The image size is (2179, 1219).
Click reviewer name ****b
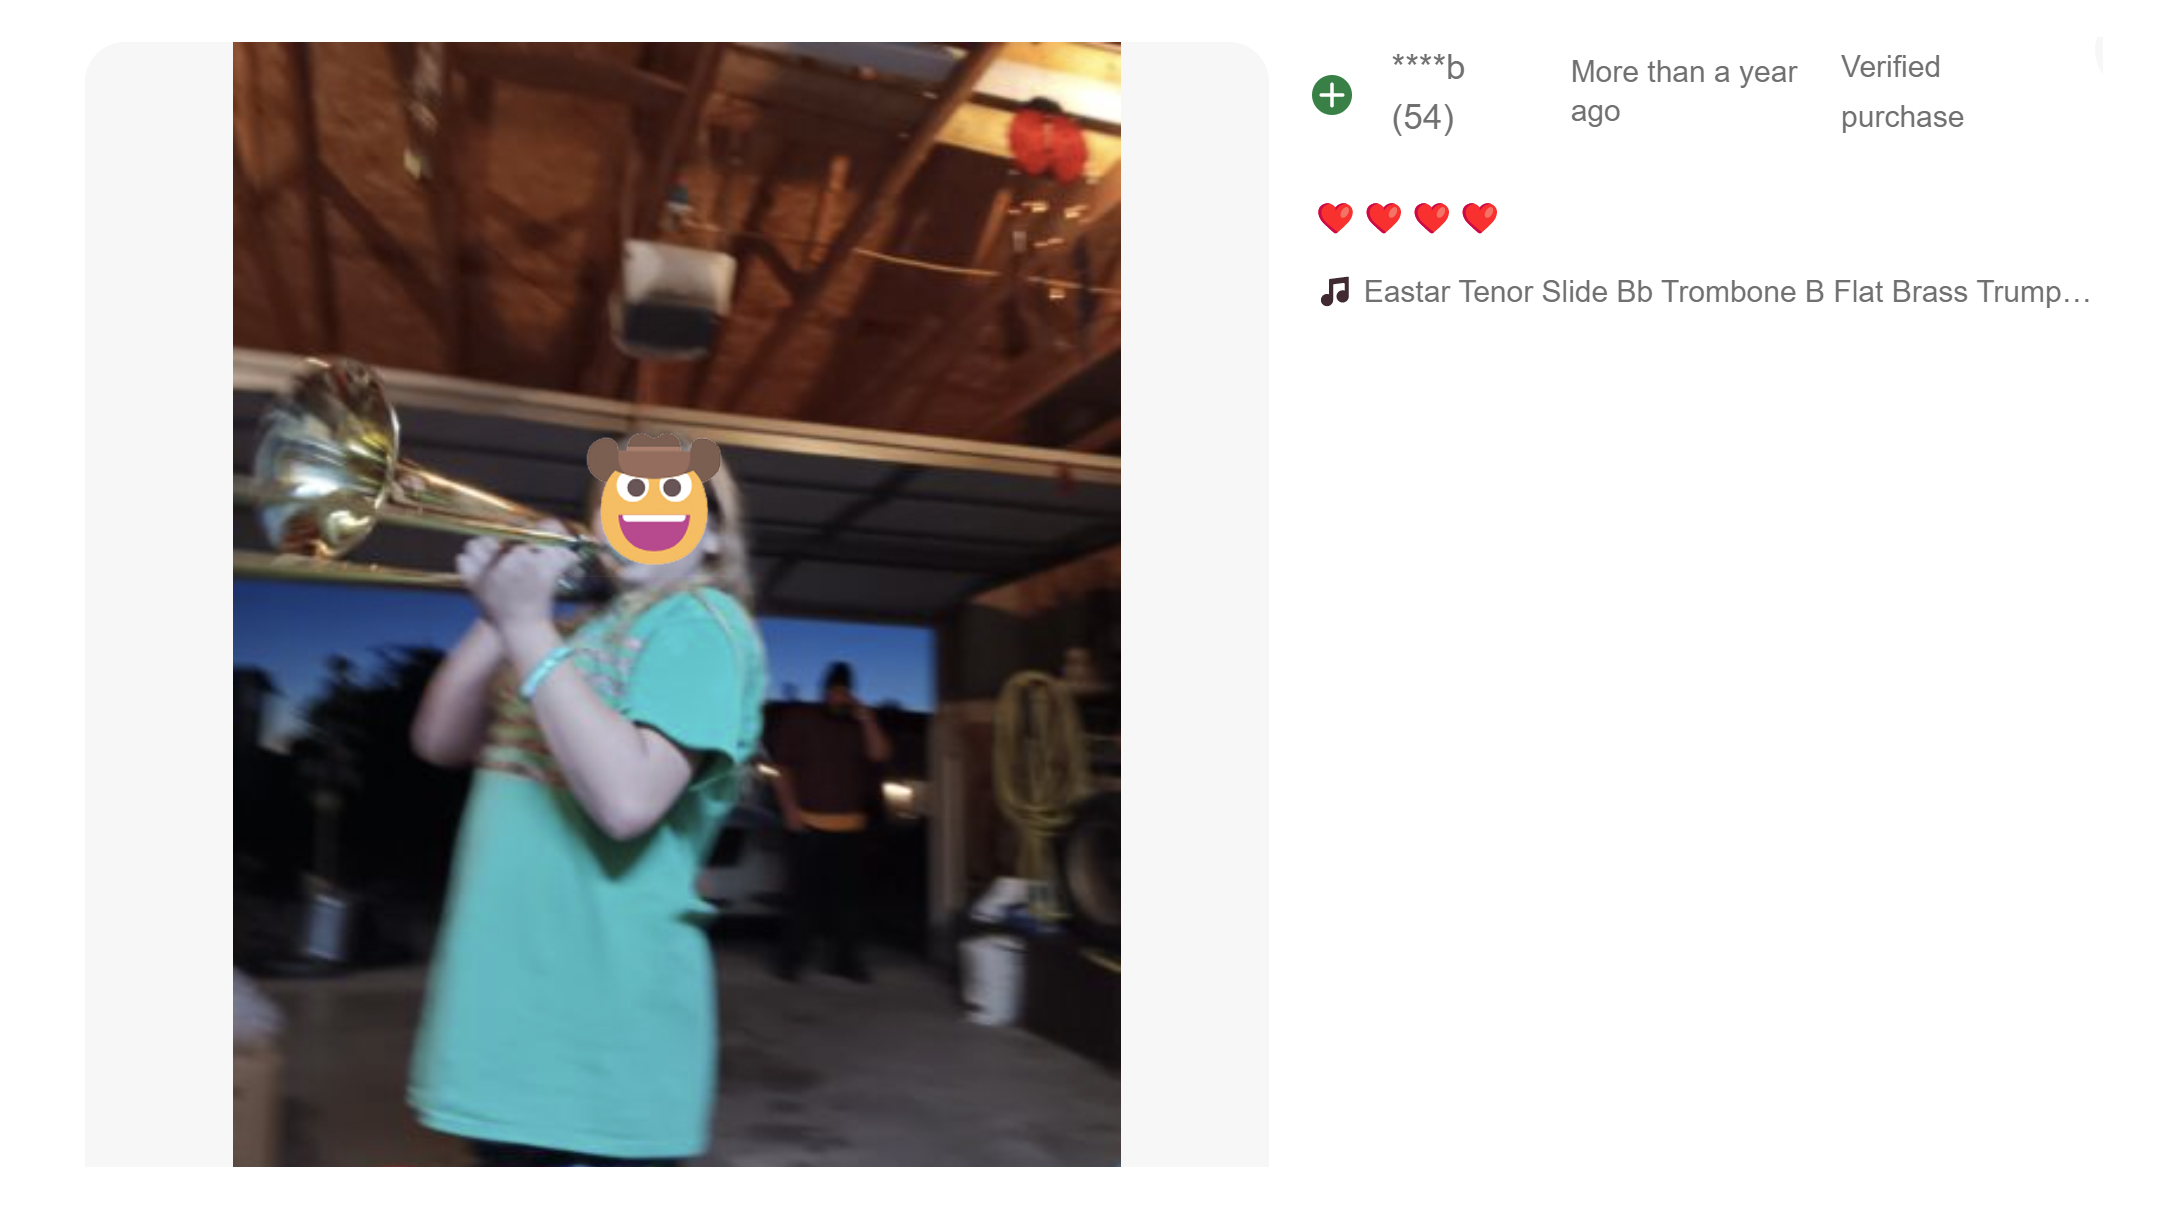[x=1428, y=67]
